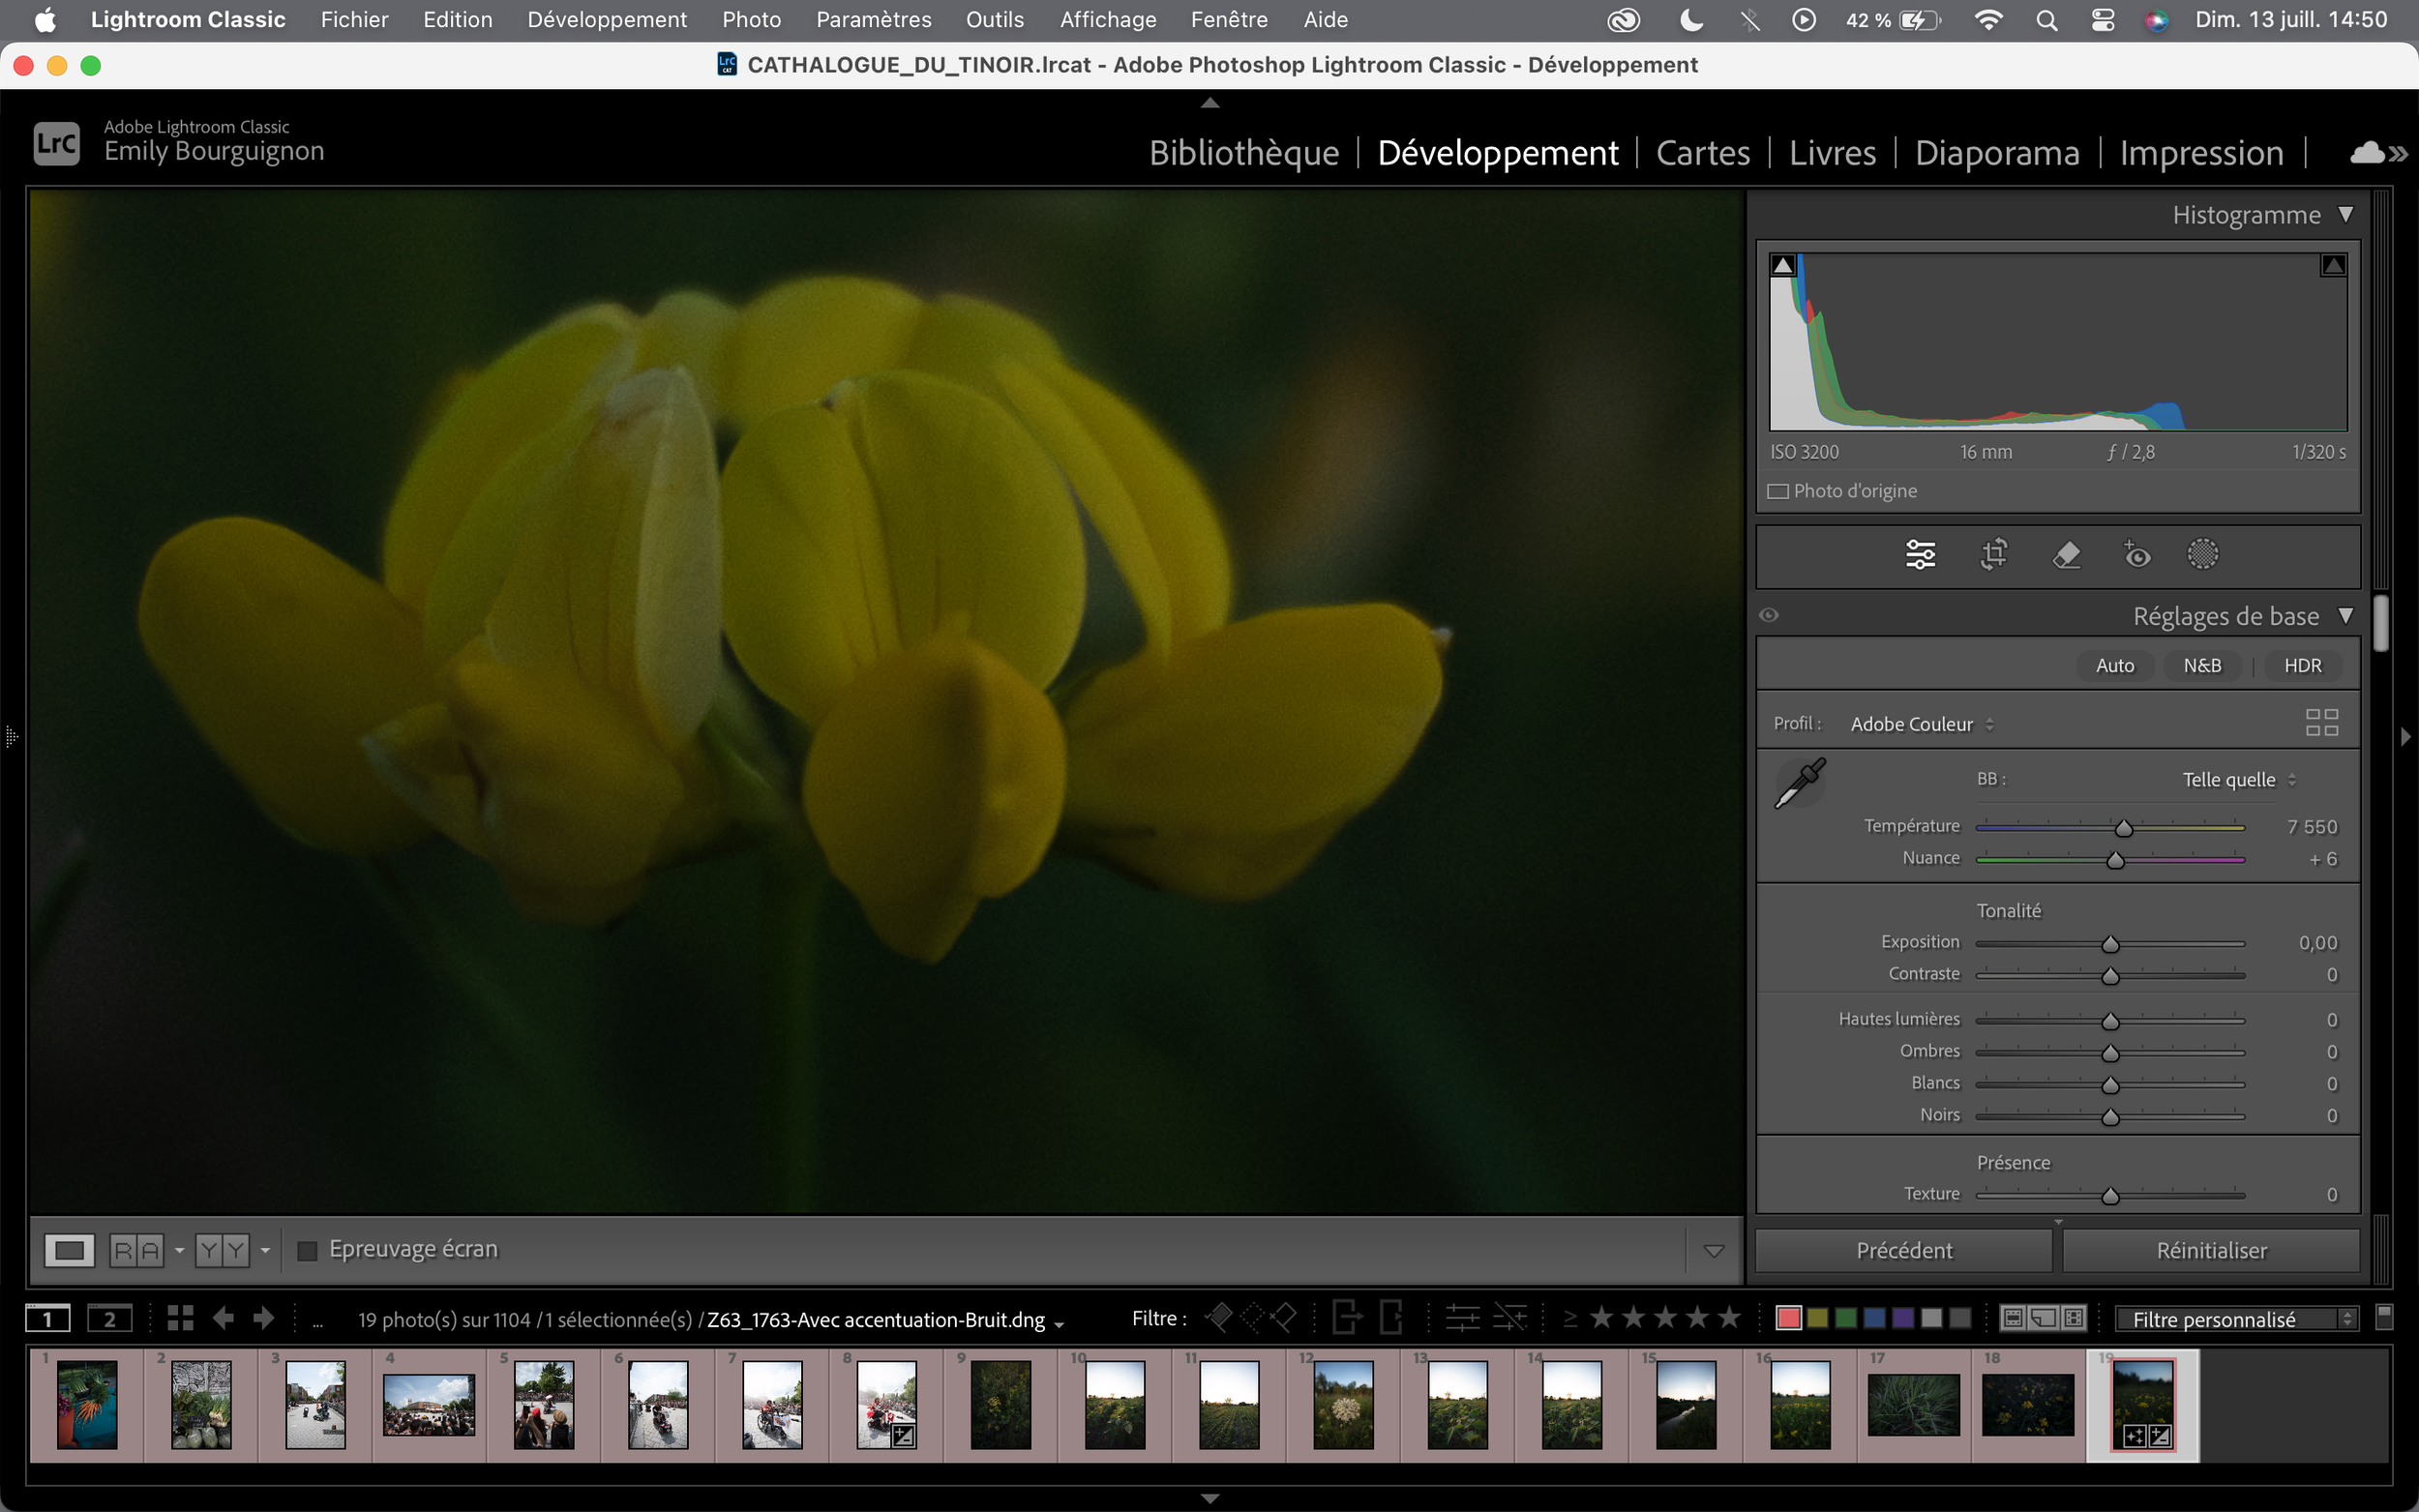Viewport: 2419px width, 1512px height.
Task: Tick the Photo d'origine checkbox
Action: point(1778,491)
